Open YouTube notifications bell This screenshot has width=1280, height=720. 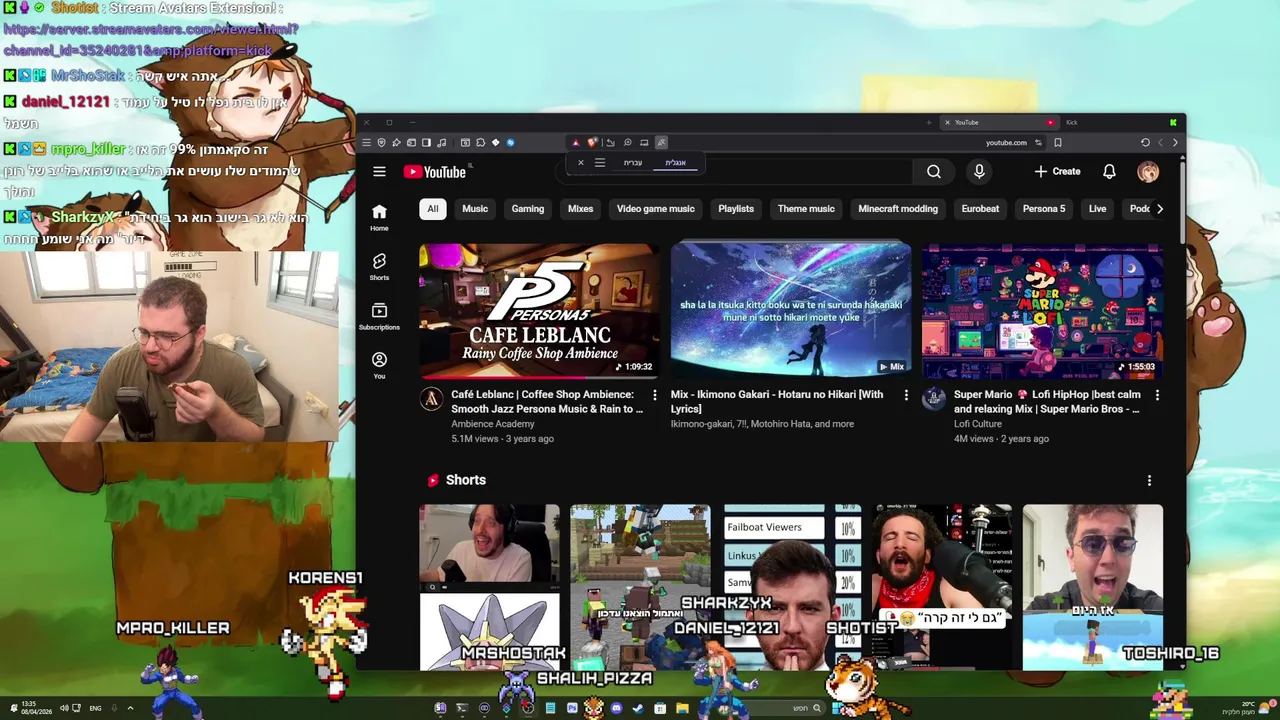click(x=1109, y=172)
